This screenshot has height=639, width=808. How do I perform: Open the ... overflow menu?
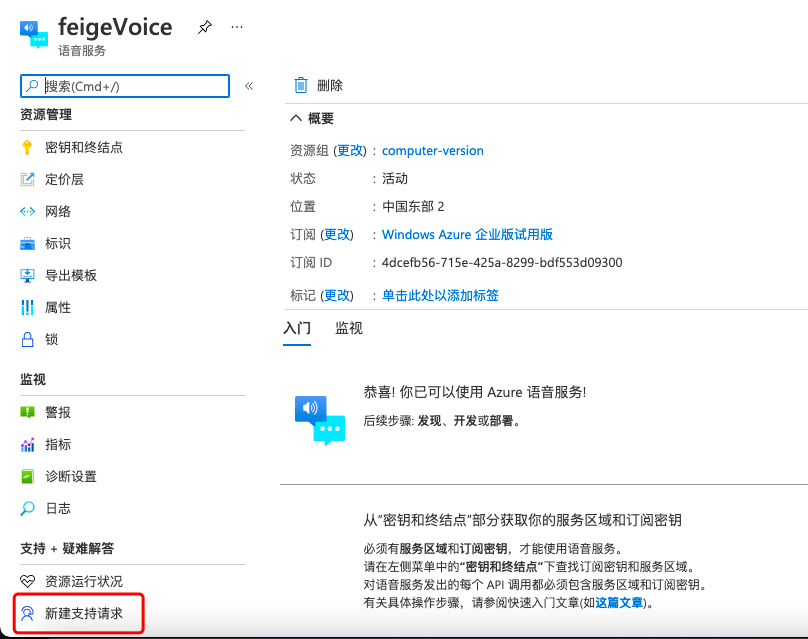tap(236, 28)
